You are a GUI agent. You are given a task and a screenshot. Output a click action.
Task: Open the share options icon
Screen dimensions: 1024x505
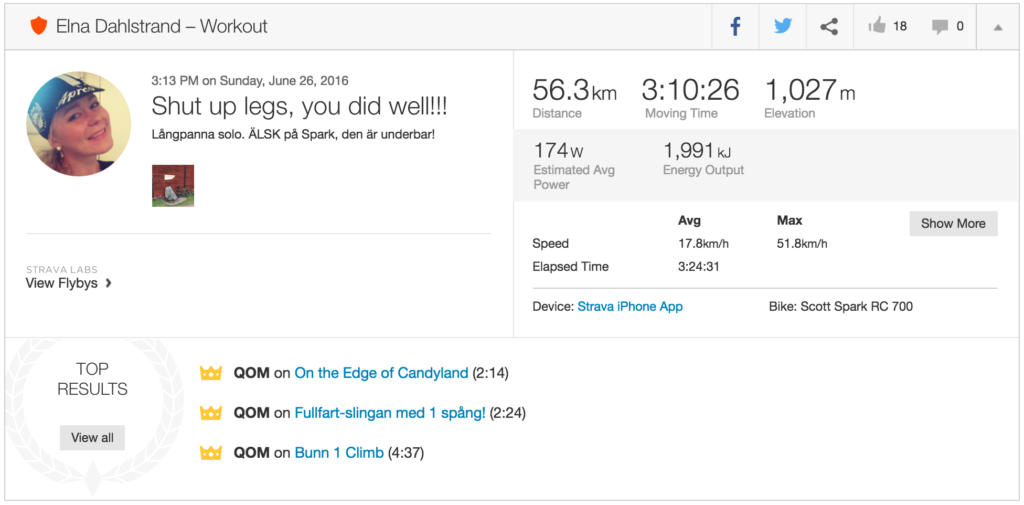coord(829,27)
